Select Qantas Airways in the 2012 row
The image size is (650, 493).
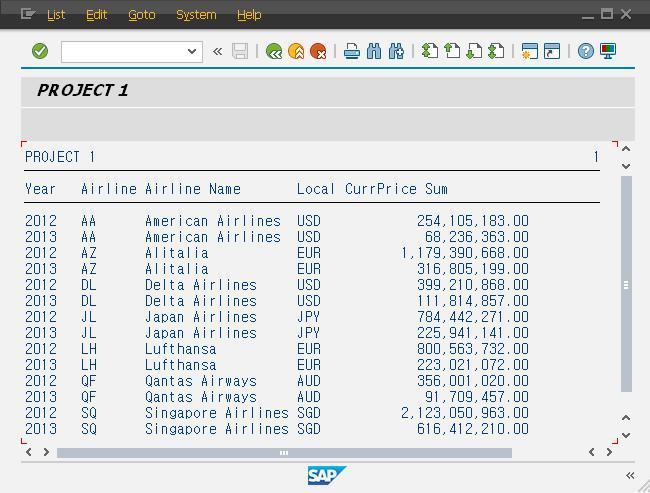coord(201,381)
